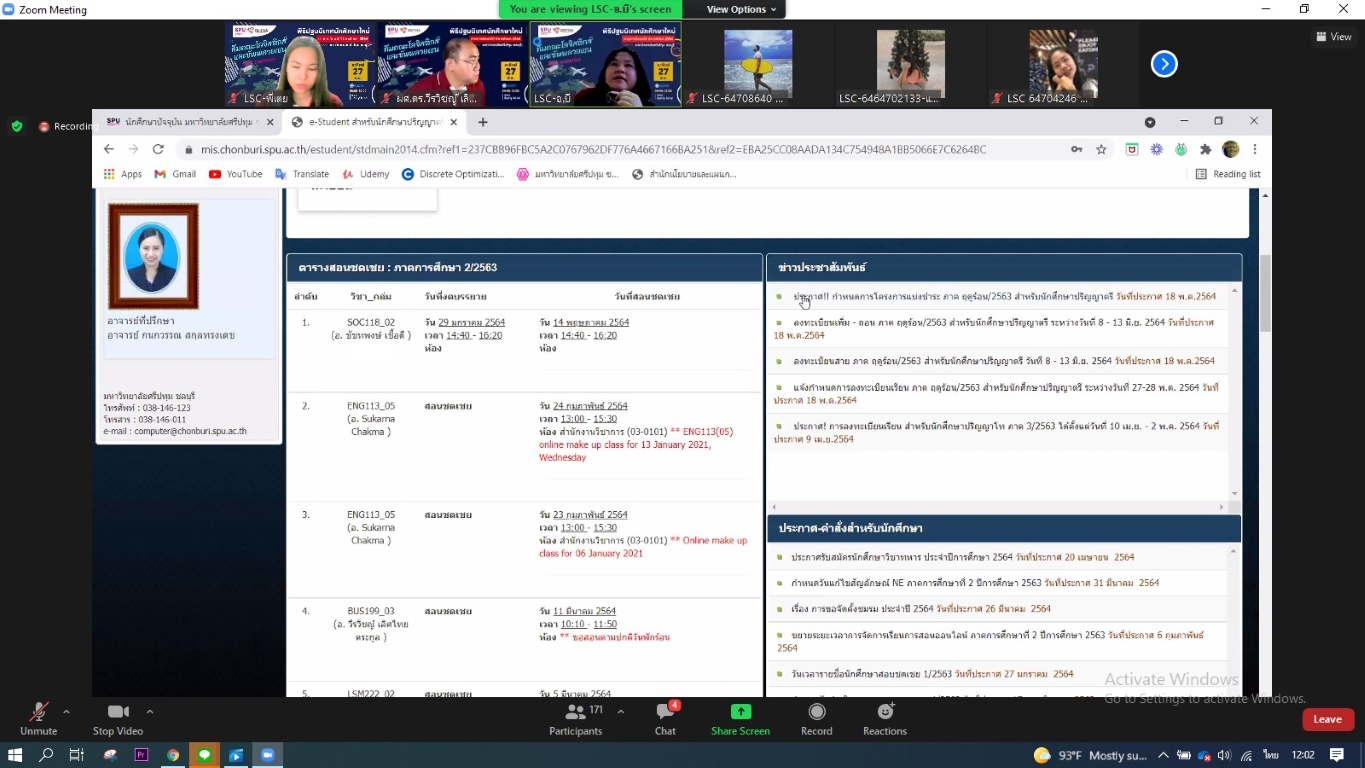The width and height of the screenshot is (1365, 768).
Task: Expand audio options arrow beside Unmute
Action: [66, 712]
